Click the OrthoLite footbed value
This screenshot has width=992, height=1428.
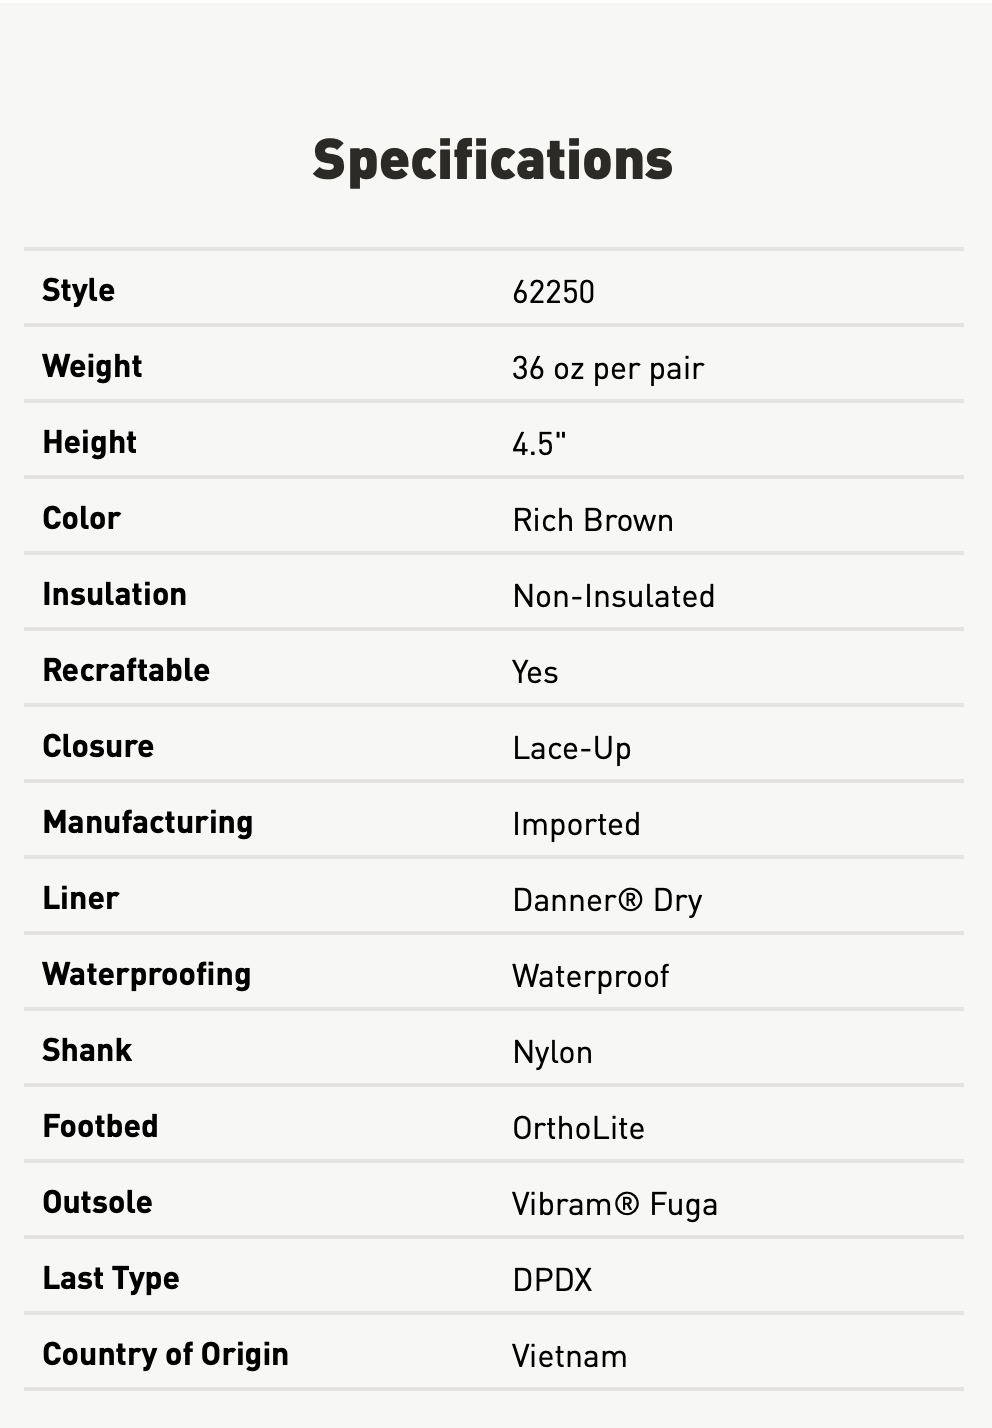tap(578, 1128)
